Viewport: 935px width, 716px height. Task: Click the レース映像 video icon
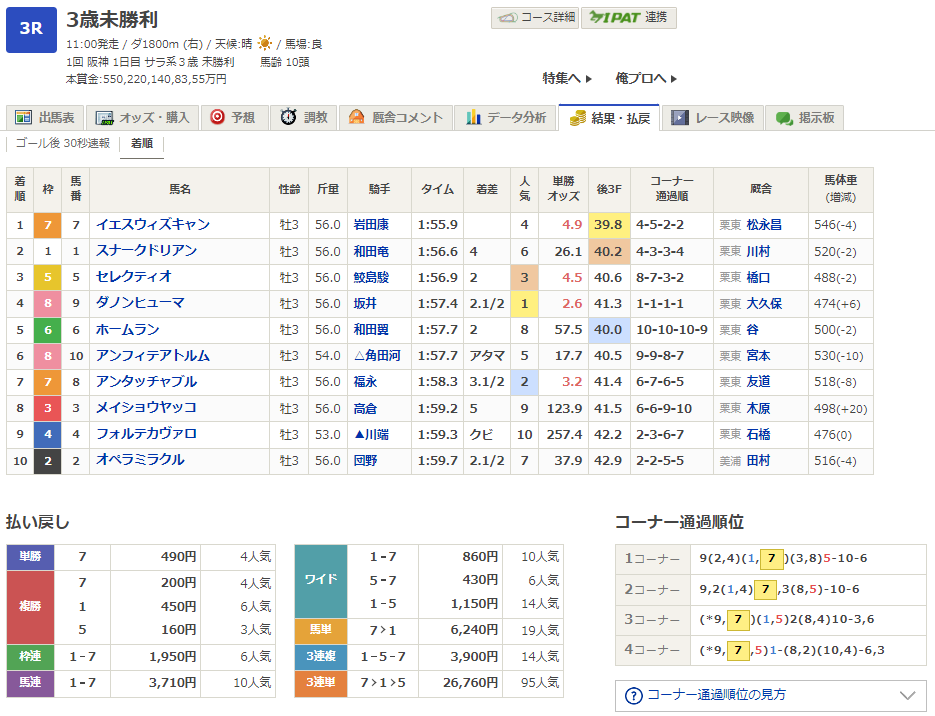(680, 118)
